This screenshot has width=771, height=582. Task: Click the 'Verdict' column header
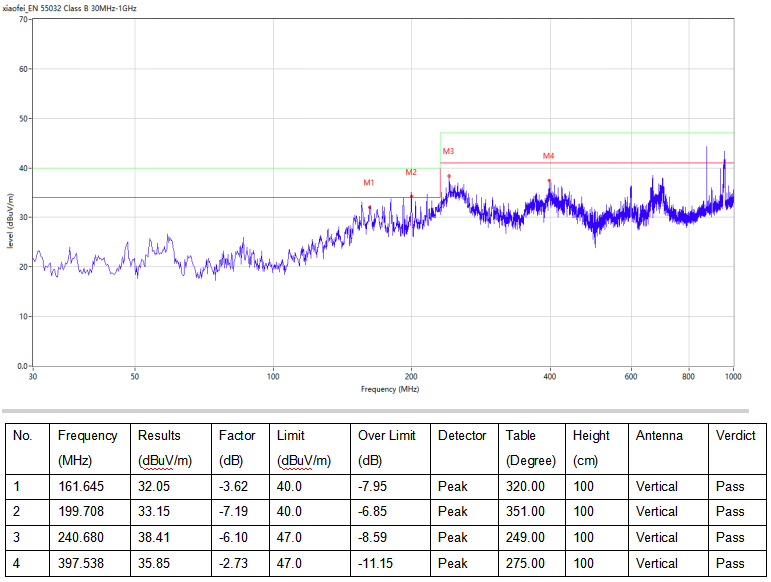point(737,449)
